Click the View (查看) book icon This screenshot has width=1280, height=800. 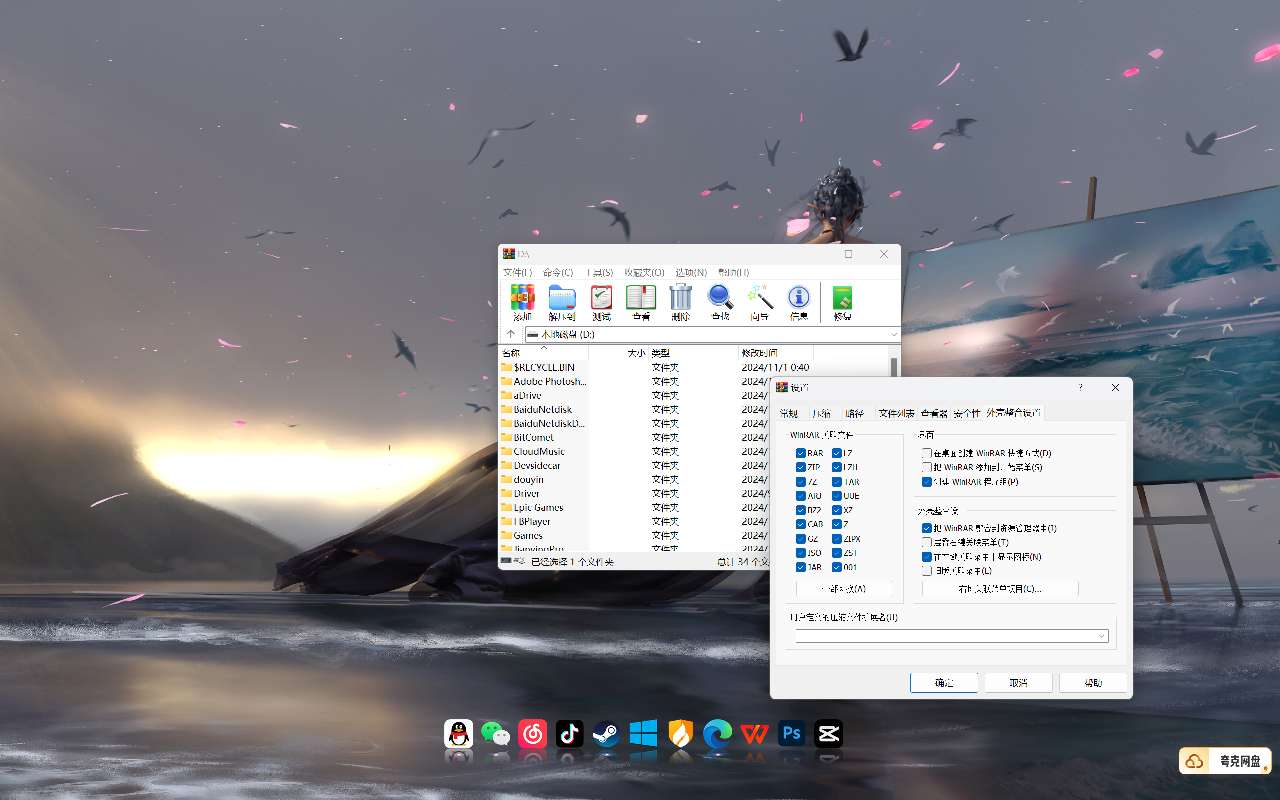pos(641,302)
